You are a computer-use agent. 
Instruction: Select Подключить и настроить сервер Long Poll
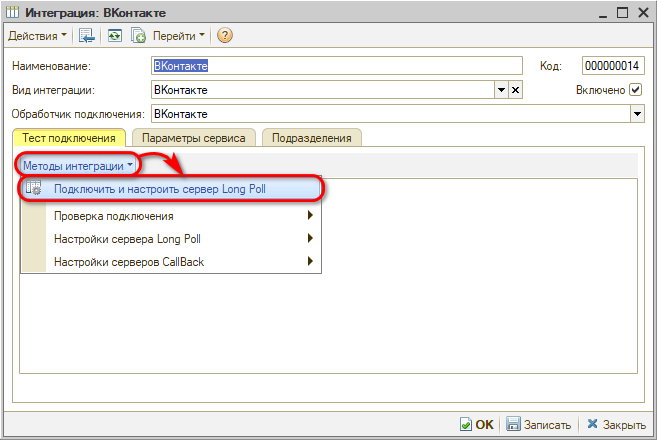tap(172, 189)
